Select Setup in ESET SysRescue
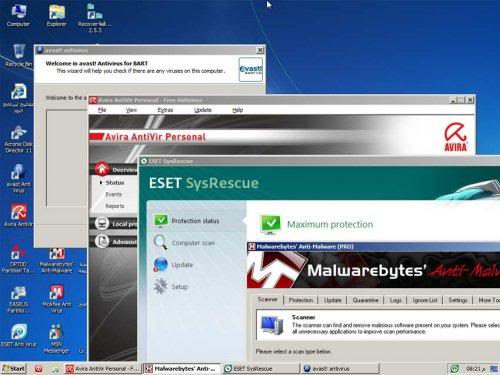The width and height of the screenshot is (500, 375). point(180,287)
